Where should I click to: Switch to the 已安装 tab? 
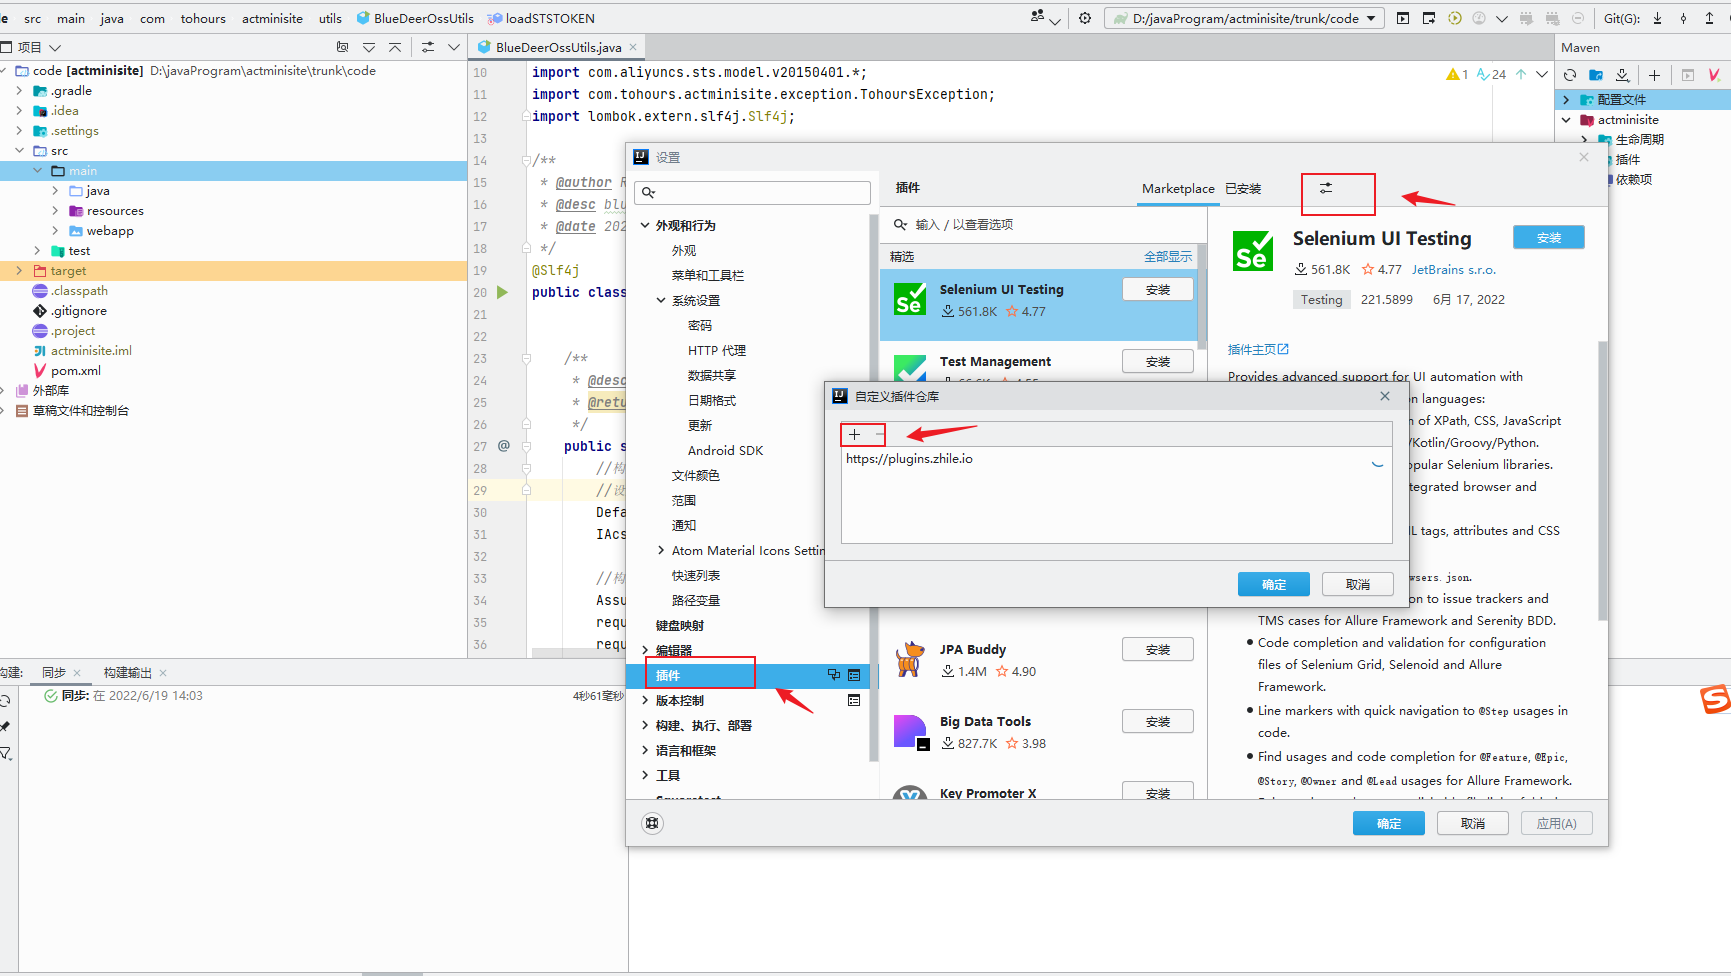1243,188
